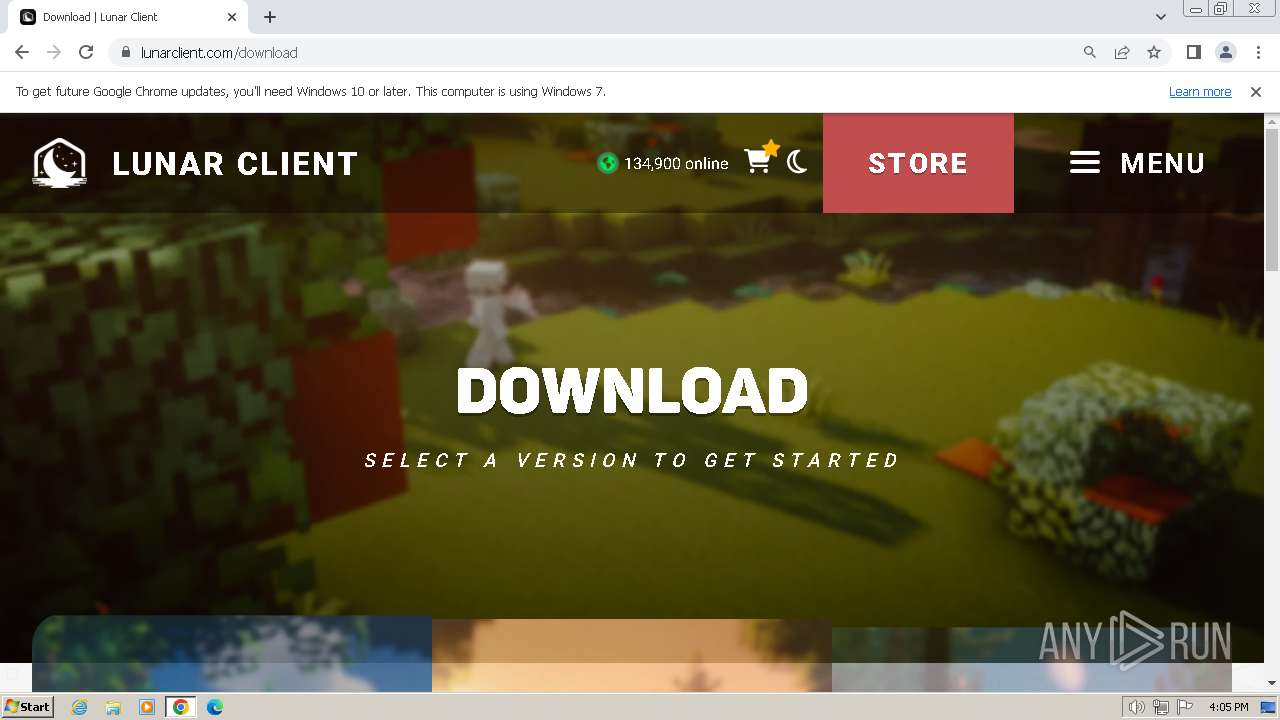Share this page using the share icon

click(1122, 52)
